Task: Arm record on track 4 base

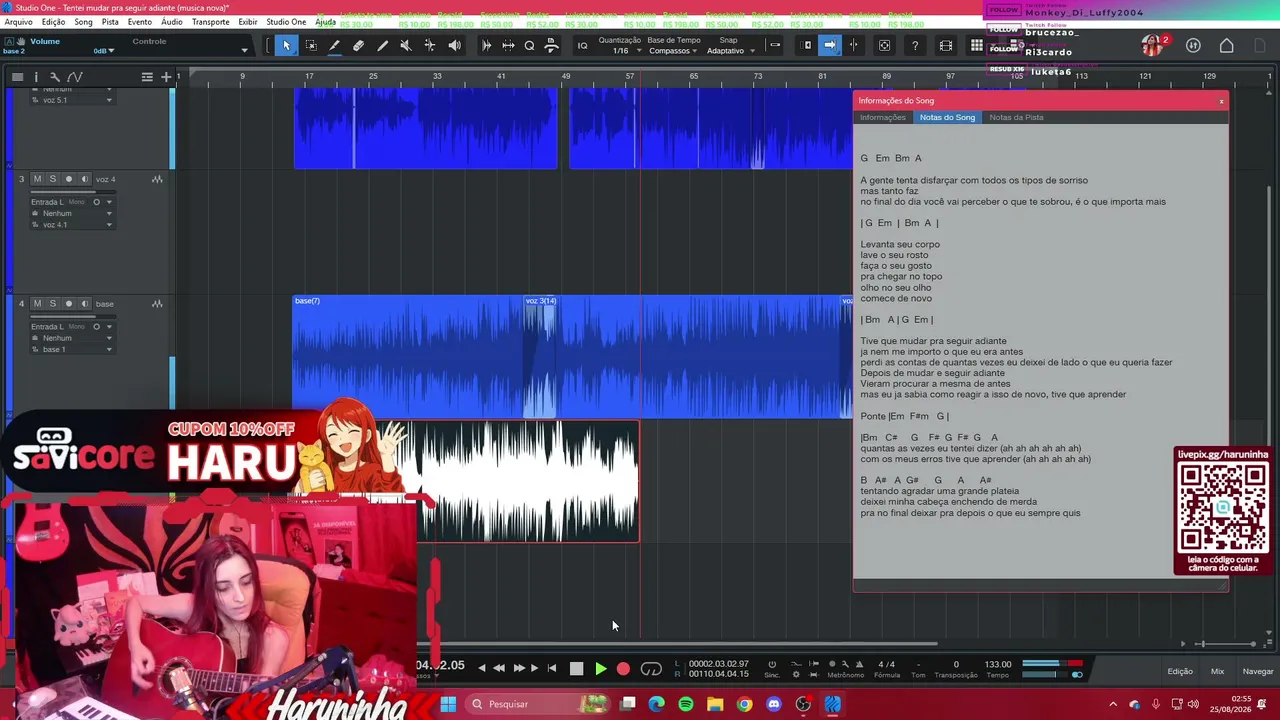Action: 69,303
